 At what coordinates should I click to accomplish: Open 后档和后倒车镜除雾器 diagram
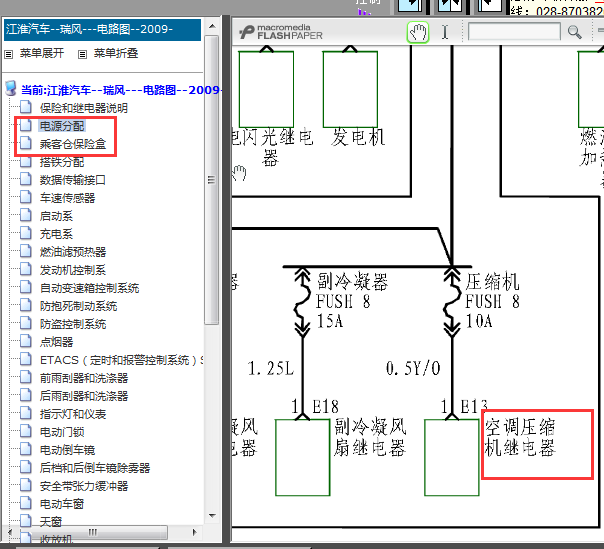(x=95, y=468)
